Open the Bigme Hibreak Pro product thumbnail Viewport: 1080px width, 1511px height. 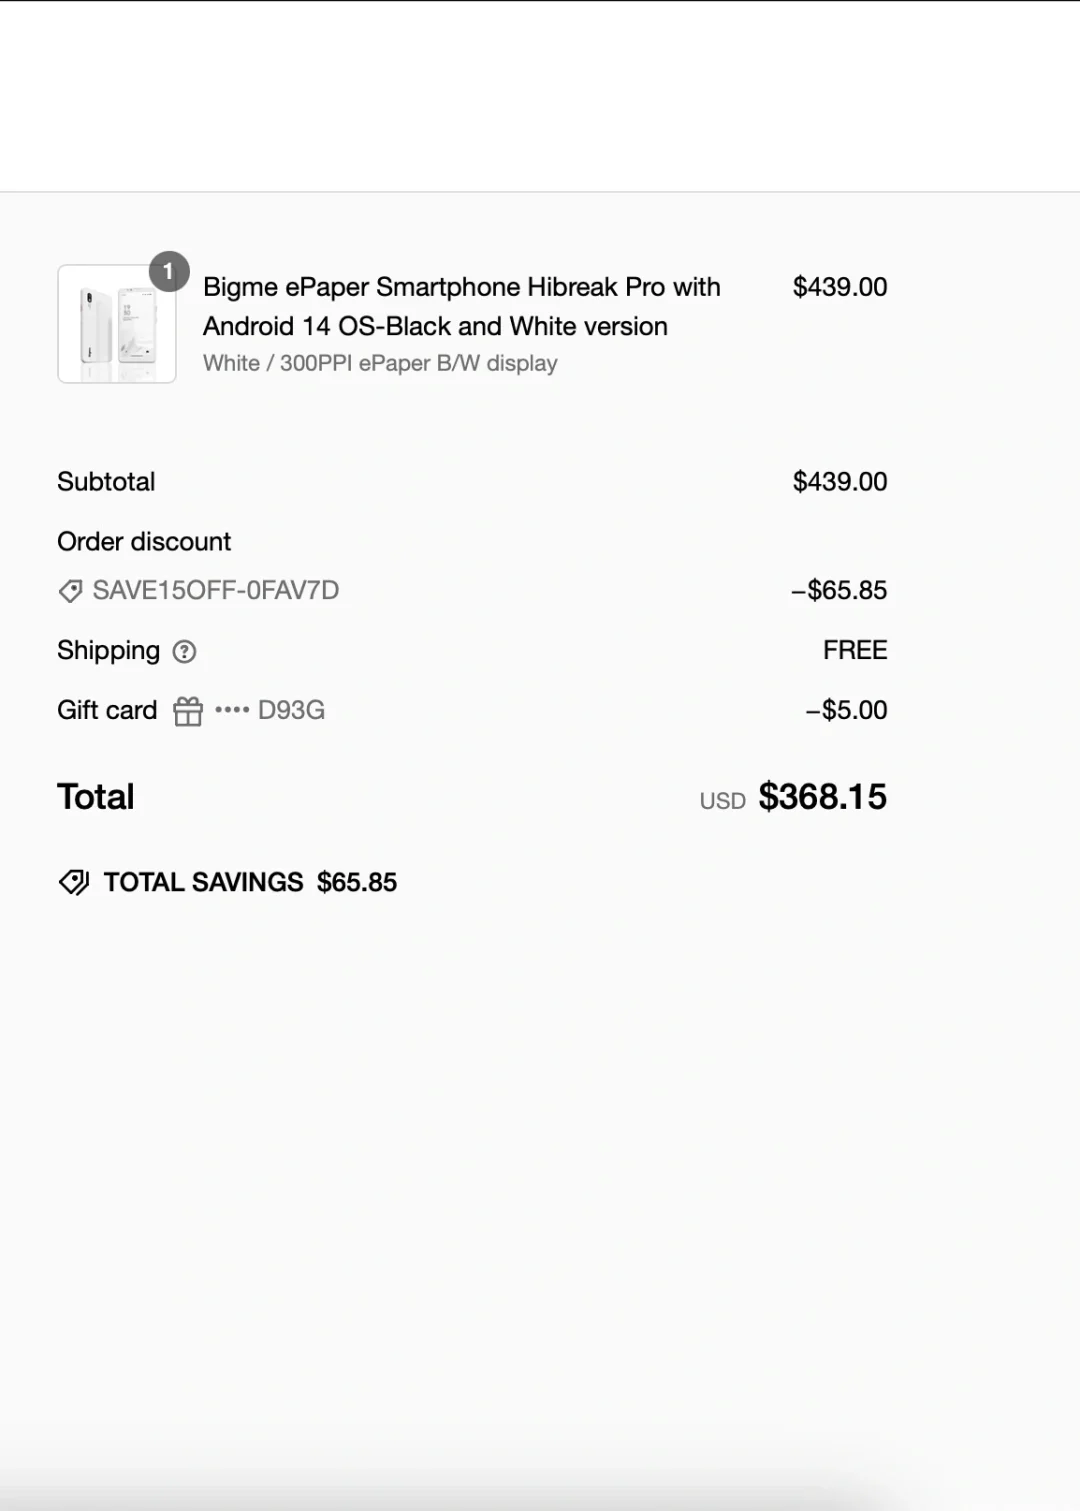tap(117, 324)
